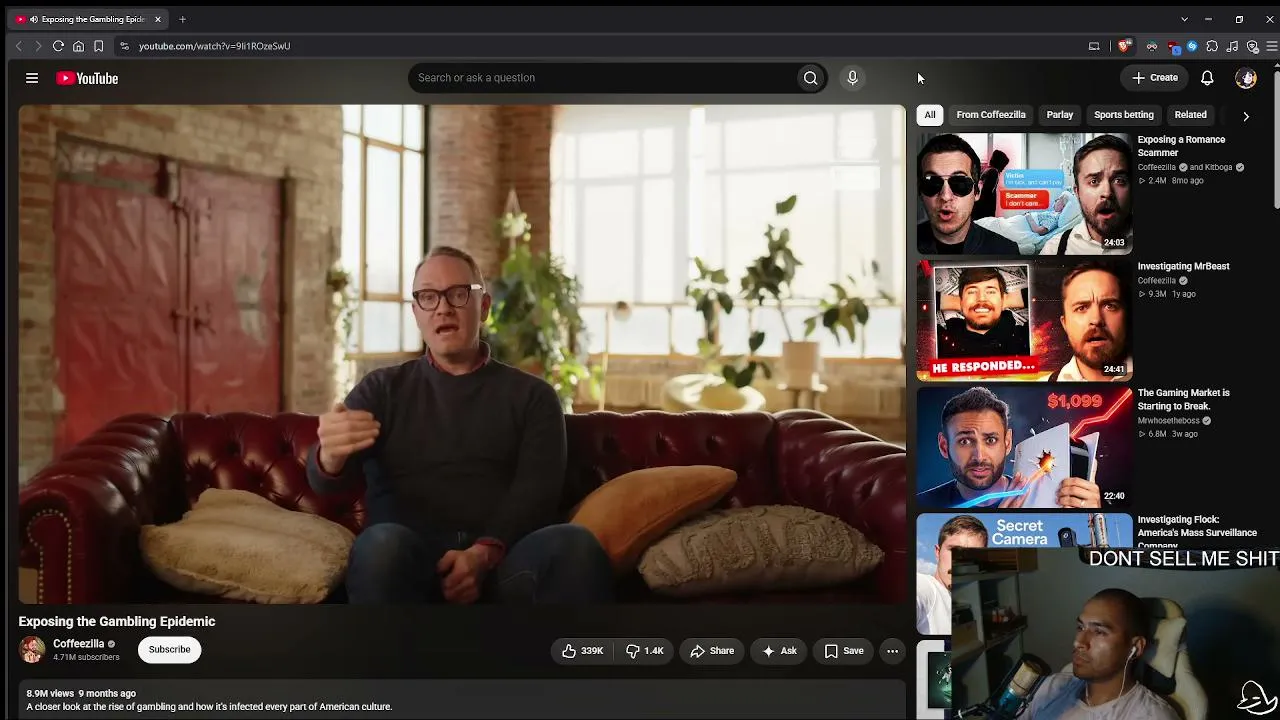Open the Coffeezilla channel name link
The height and width of the screenshot is (720, 1280).
[79, 644]
